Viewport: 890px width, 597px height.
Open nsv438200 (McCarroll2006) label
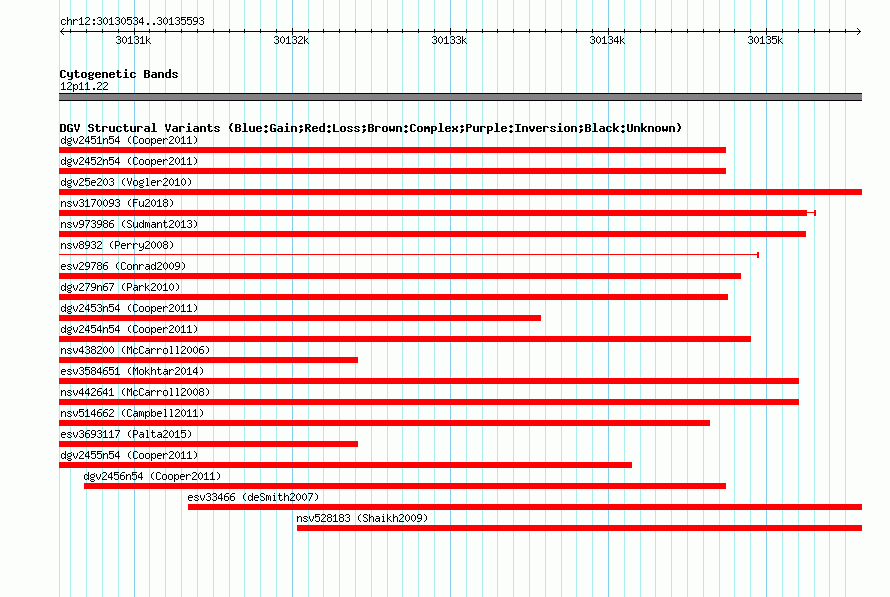click(x=135, y=350)
